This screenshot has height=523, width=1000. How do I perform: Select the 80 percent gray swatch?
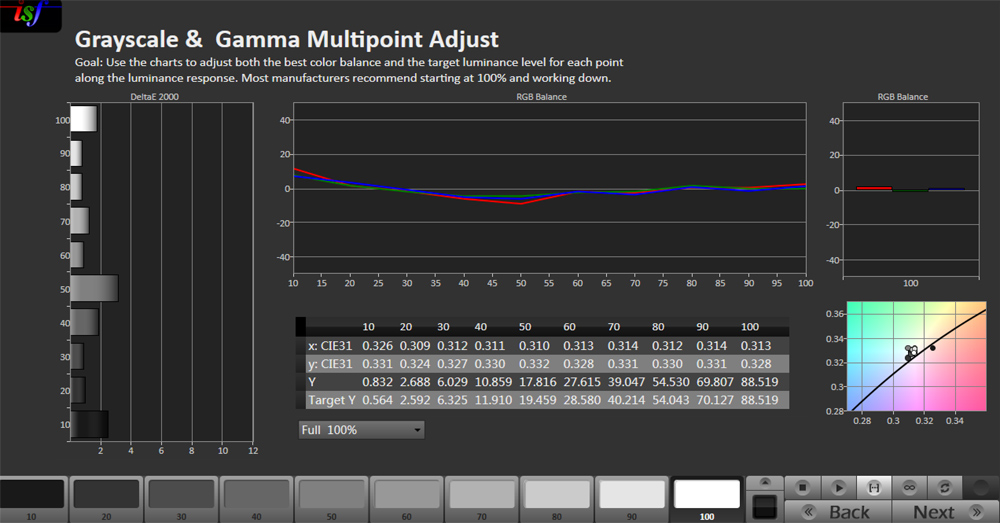pyautogui.click(x=557, y=494)
